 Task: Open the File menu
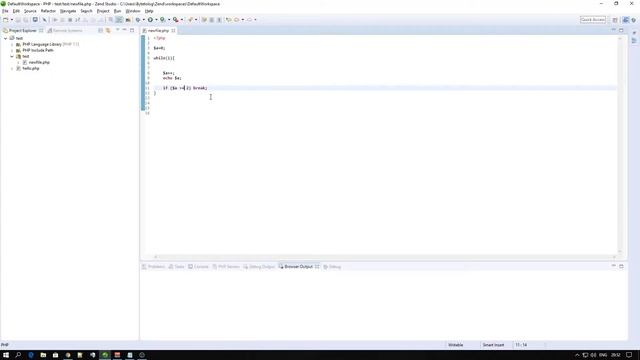click(5, 11)
